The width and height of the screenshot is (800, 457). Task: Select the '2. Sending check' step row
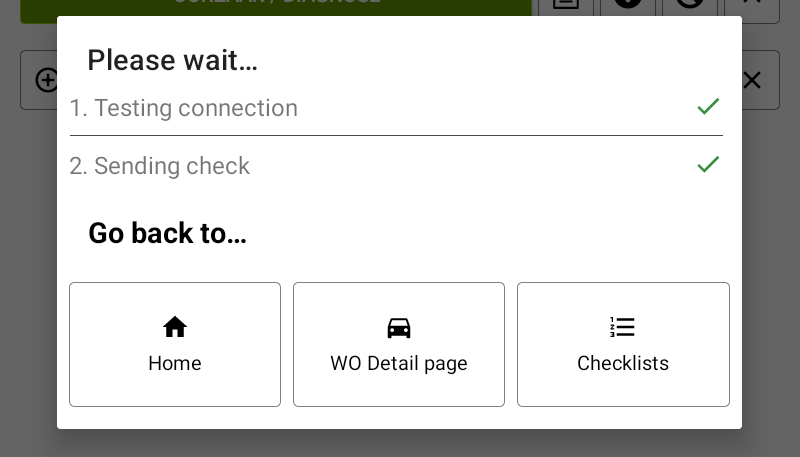click(x=396, y=166)
